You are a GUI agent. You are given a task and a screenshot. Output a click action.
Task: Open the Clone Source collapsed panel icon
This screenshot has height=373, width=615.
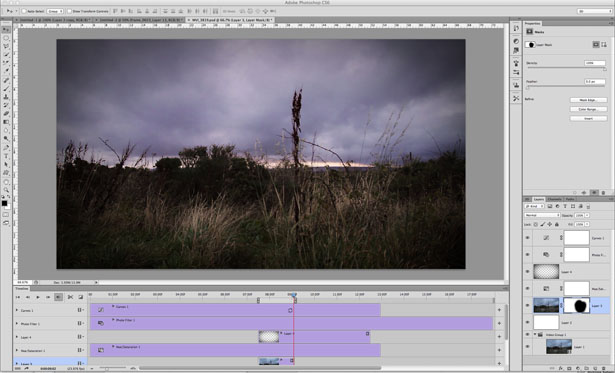click(x=516, y=85)
